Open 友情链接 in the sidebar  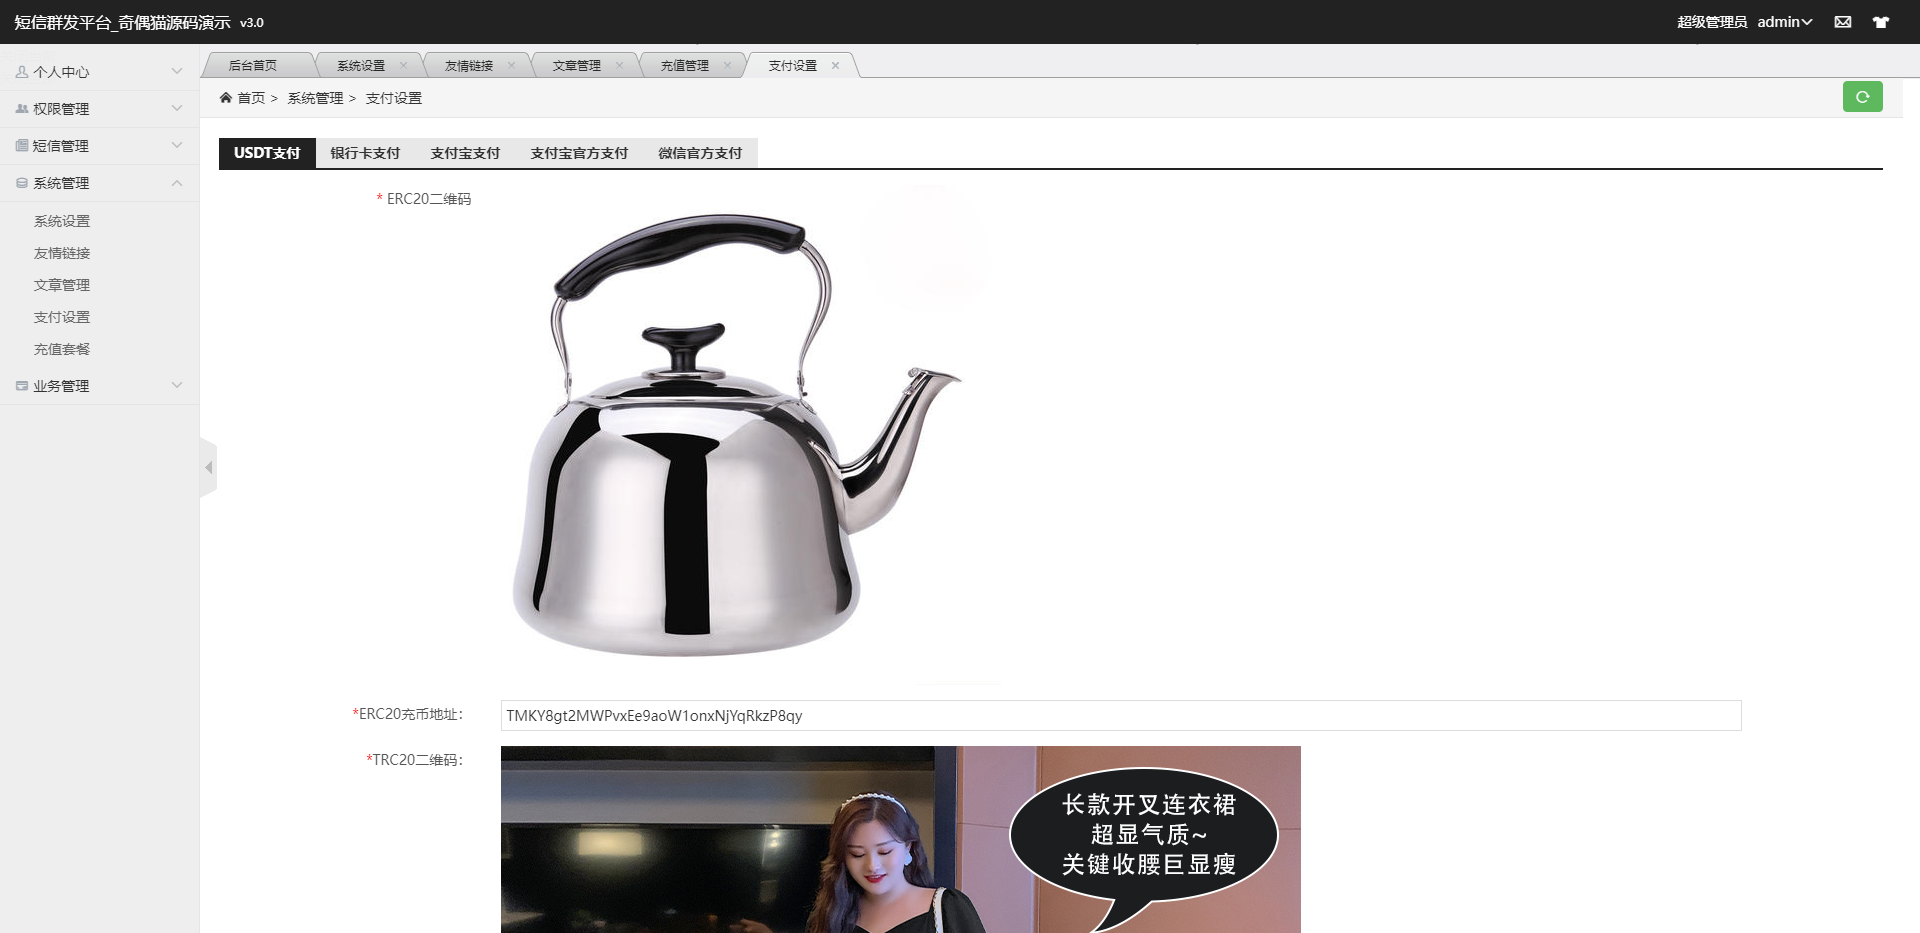(62, 253)
